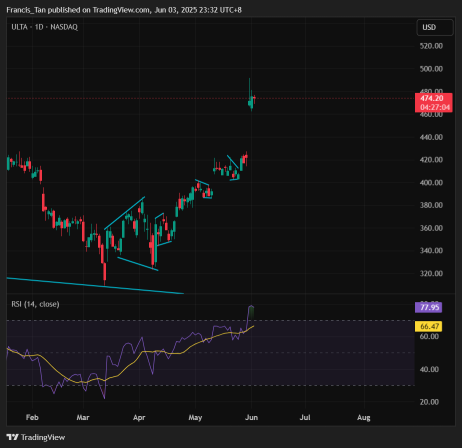
Task: Click the countdown timer 04:27:04
Action: coord(435,107)
